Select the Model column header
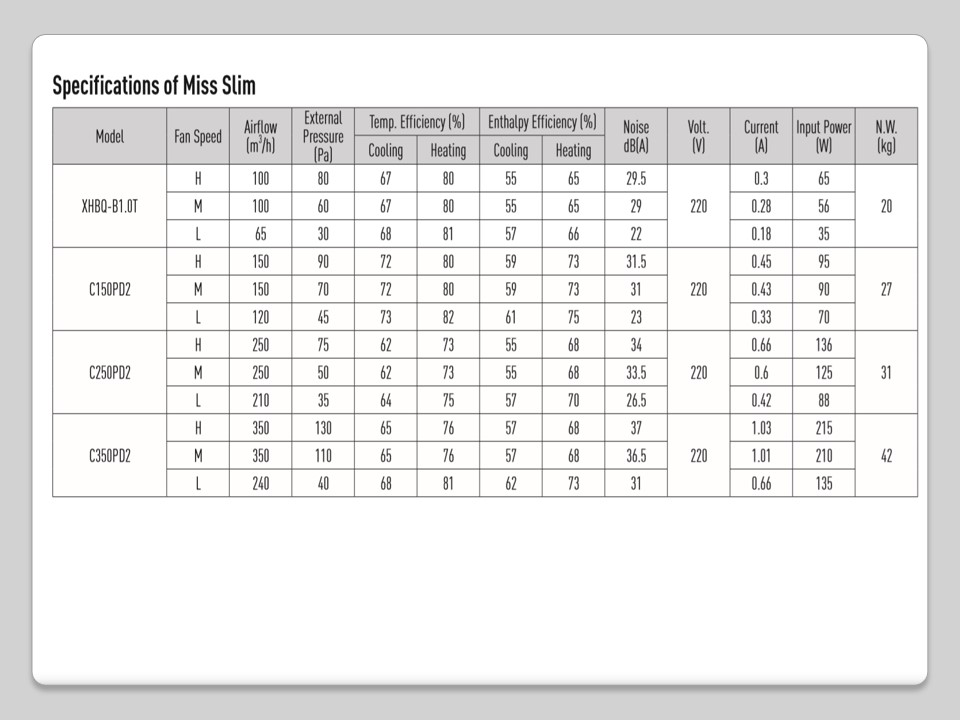Image resolution: width=960 pixels, height=720 pixels. coord(110,136)
